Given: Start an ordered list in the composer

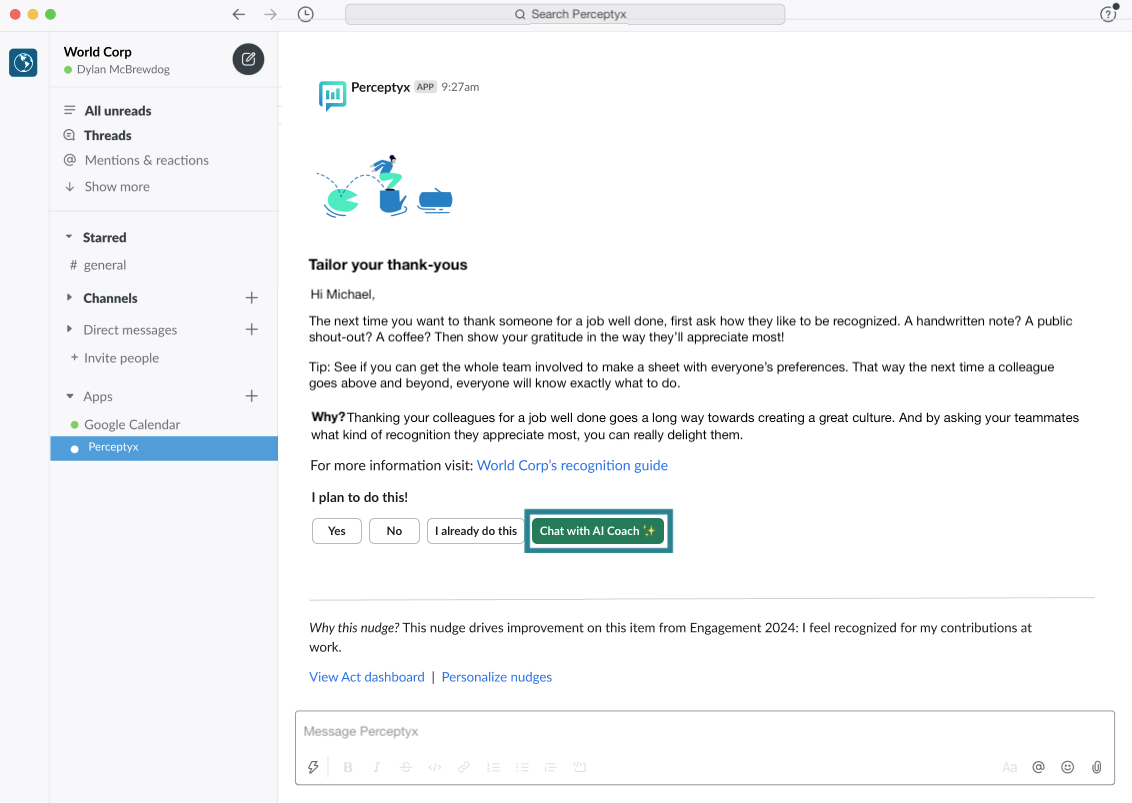Looking at the screenshot, I should [x=493, y=767].
